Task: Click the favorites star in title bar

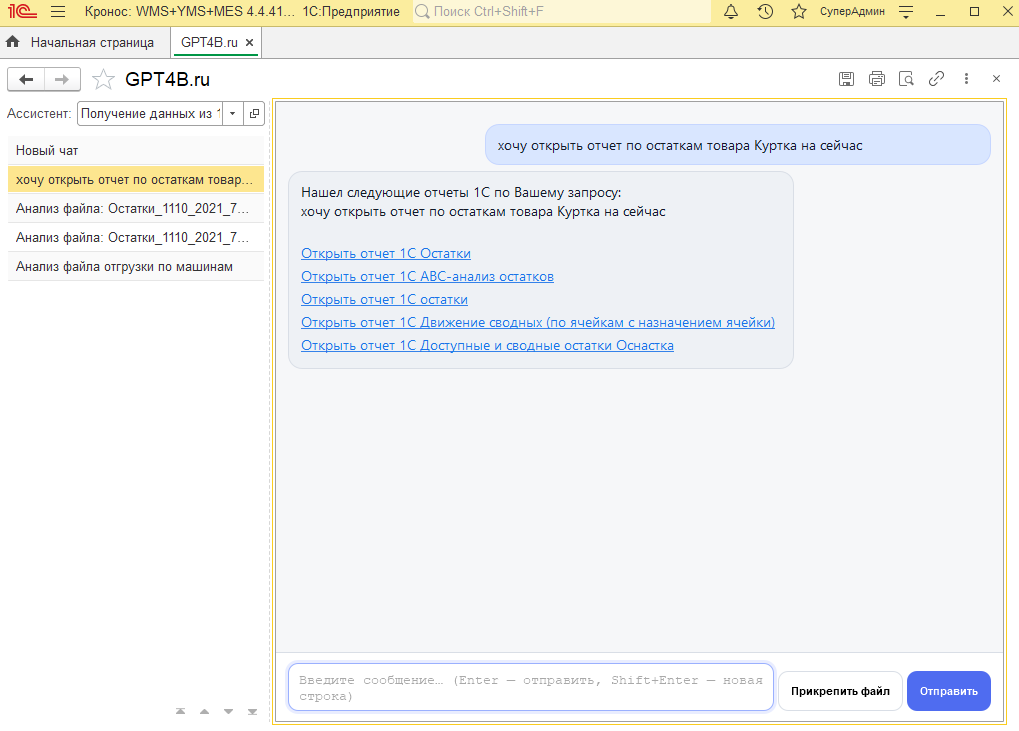Action: click(798, 12)
